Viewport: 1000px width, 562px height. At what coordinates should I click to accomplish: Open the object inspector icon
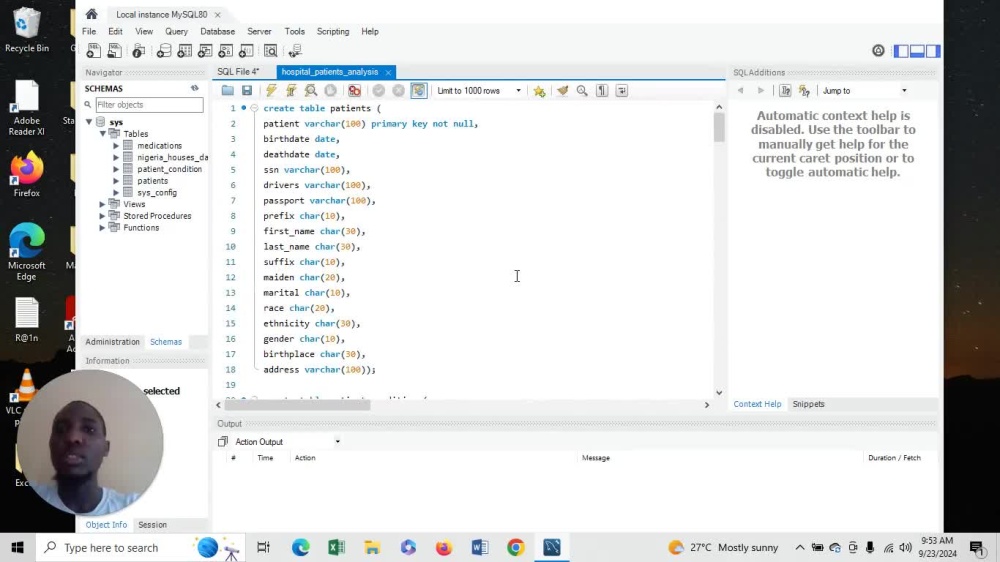138,51
